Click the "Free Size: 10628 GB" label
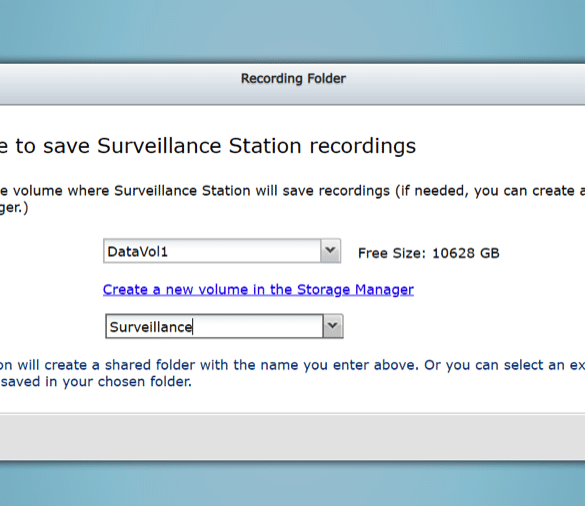Screen dimensions: 585x507 (428, 253)
